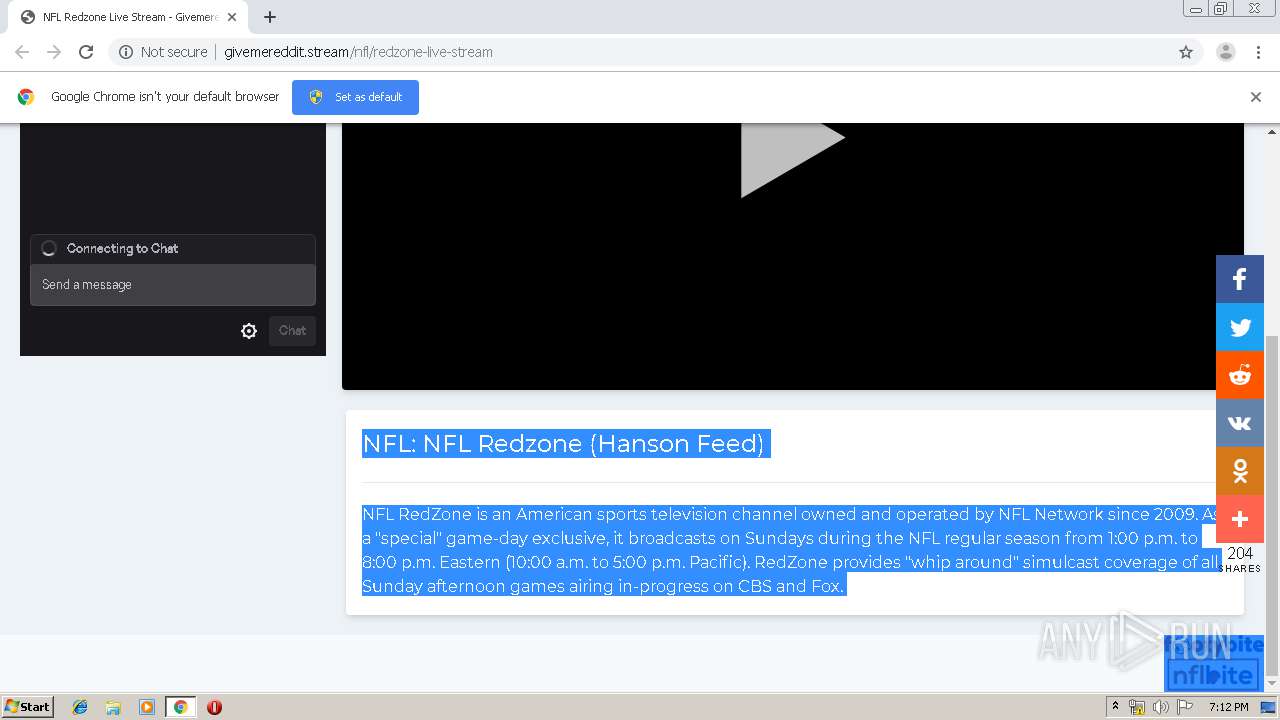Click the address bar URL
This screenshot has height=720, width=1280.
pyautogui.click(x=358, y=52)
